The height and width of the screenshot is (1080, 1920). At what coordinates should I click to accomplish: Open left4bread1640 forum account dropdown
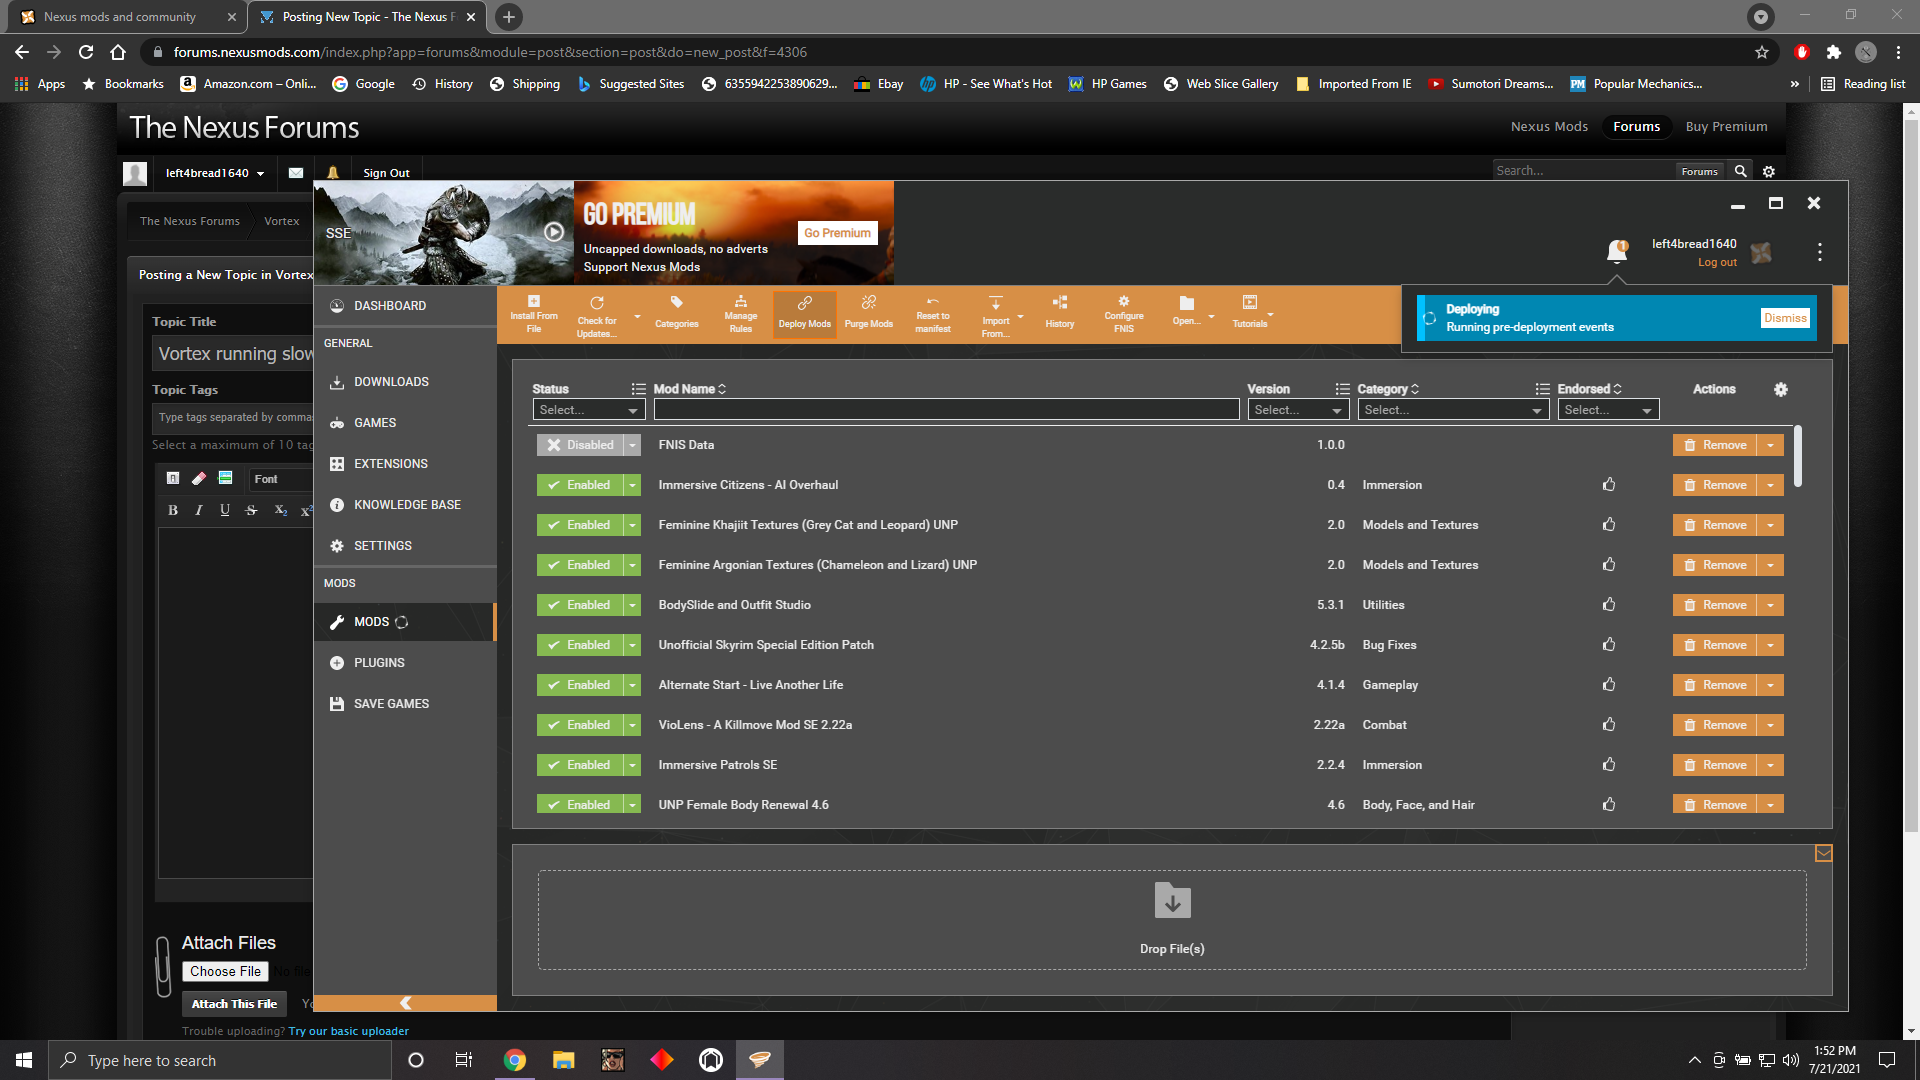pyautogui.click(x=215, y=173)
